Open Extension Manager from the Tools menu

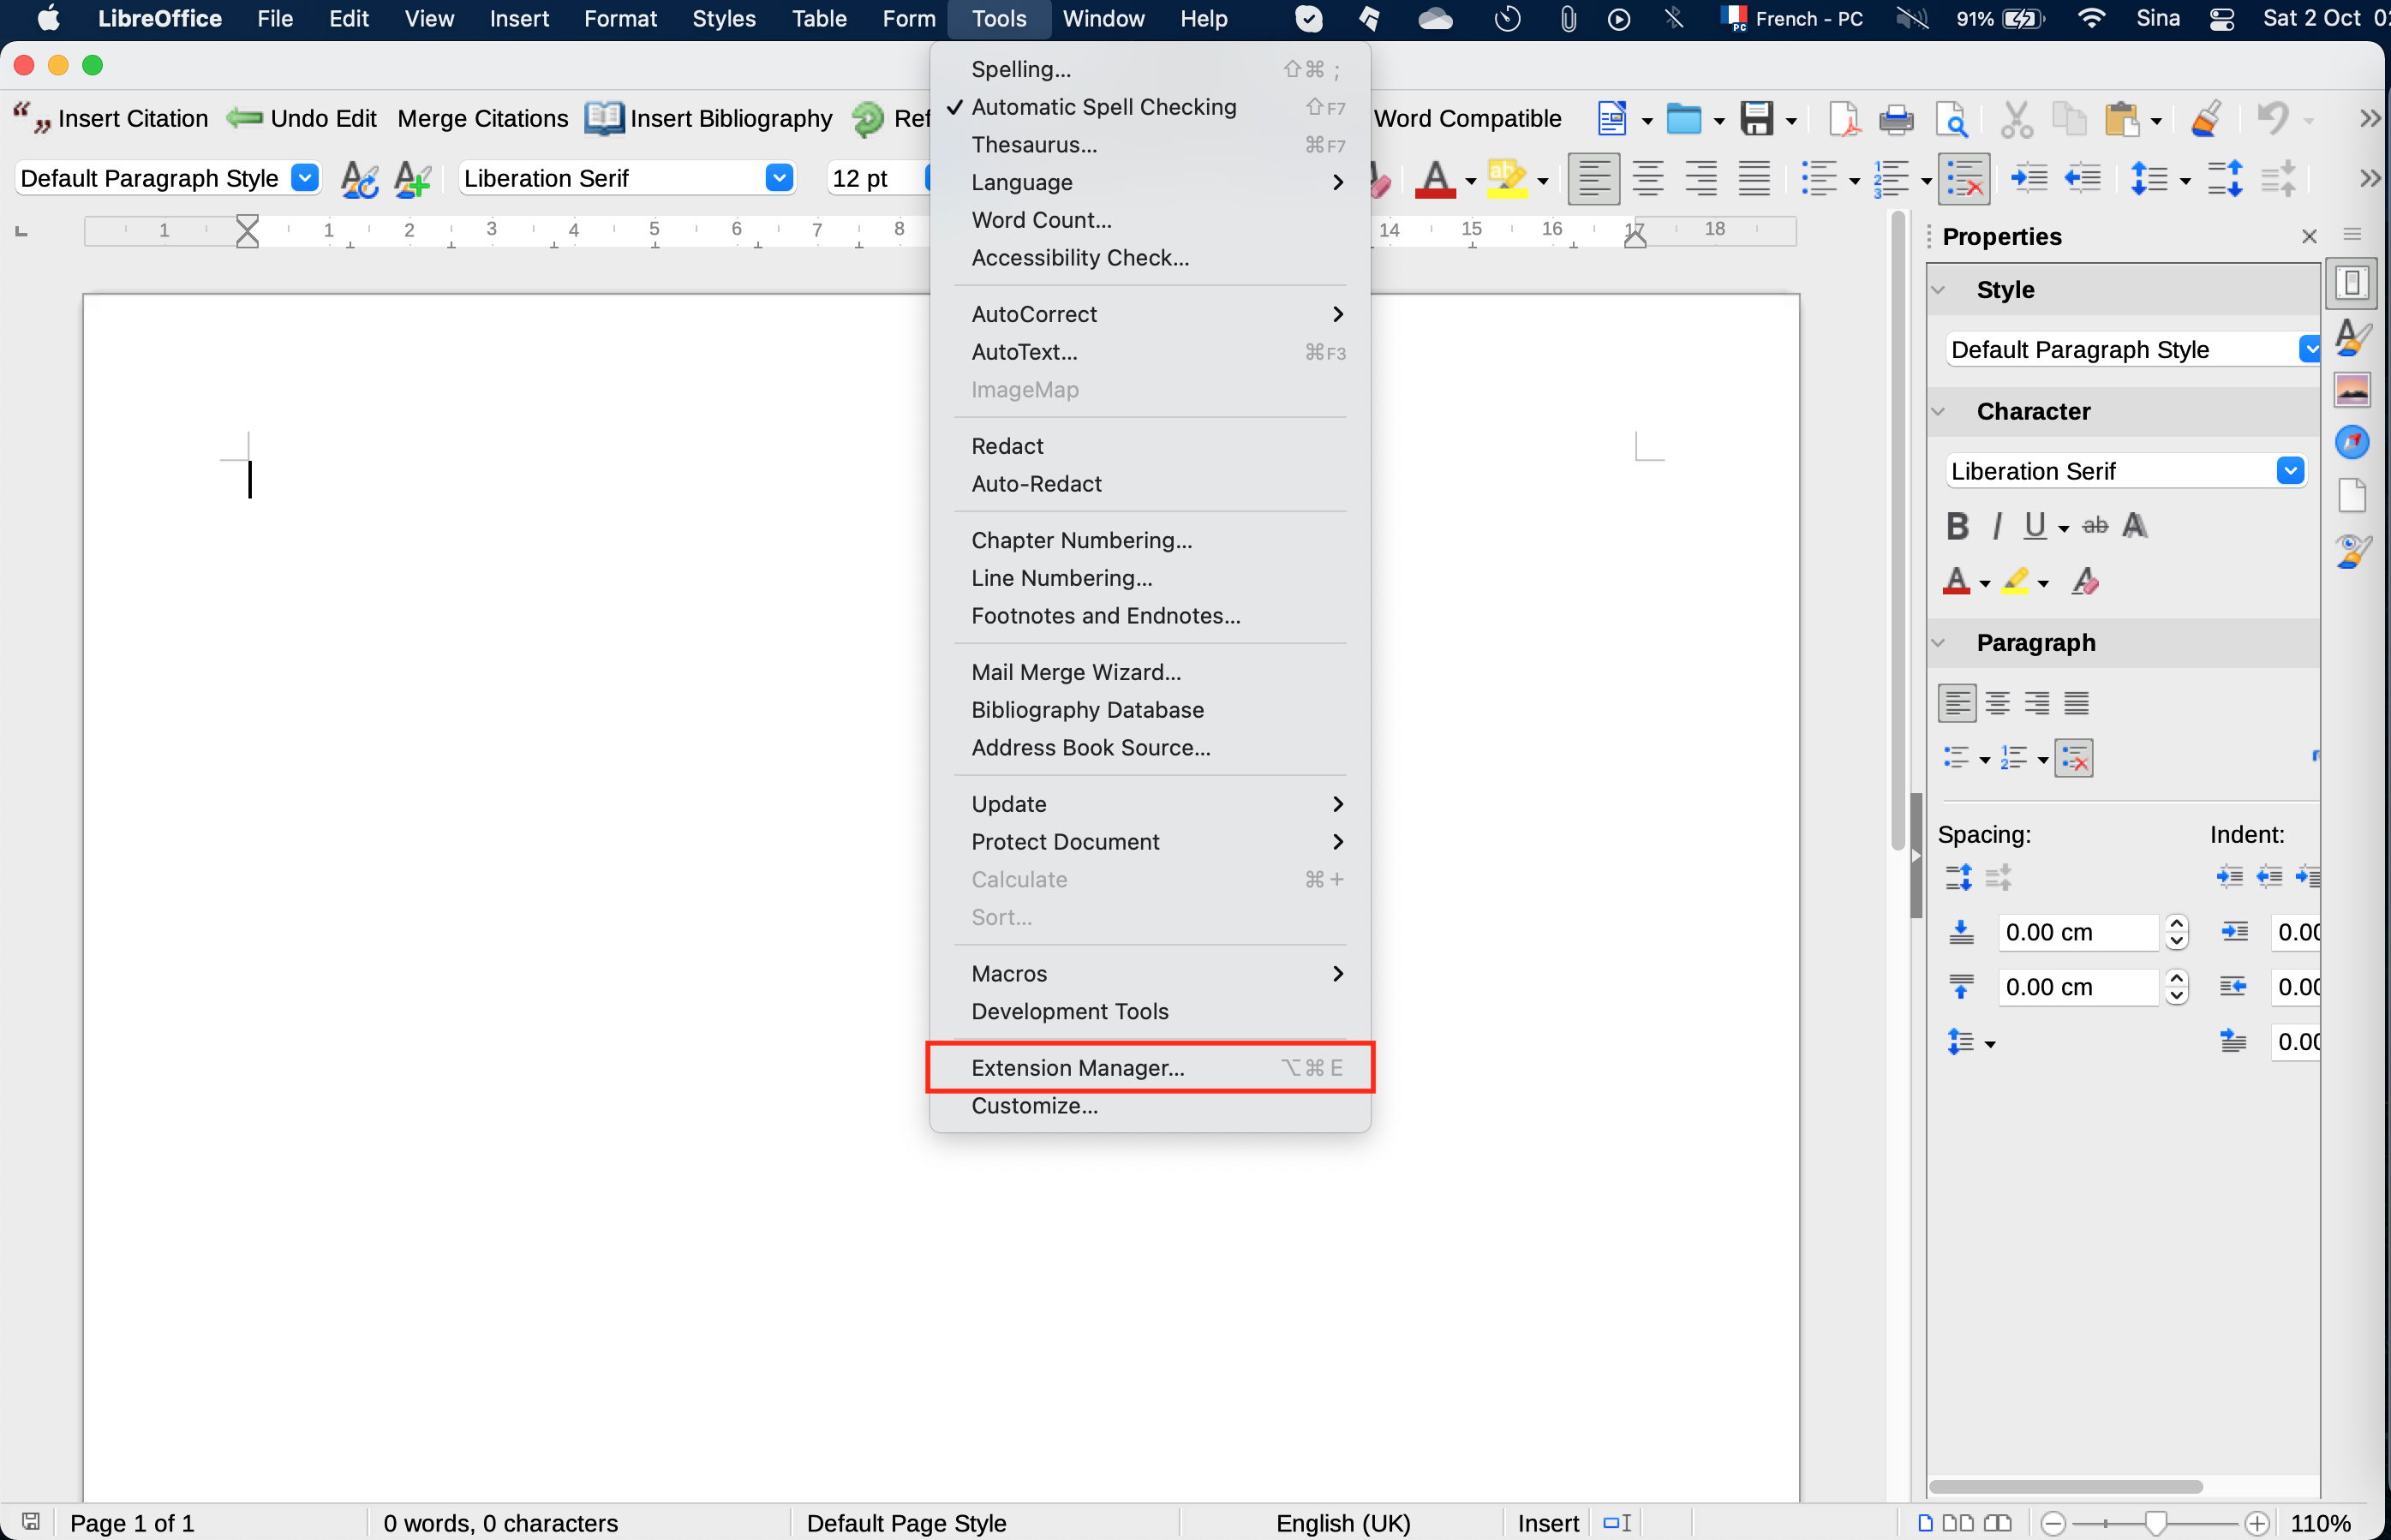pos(1077,1068)
